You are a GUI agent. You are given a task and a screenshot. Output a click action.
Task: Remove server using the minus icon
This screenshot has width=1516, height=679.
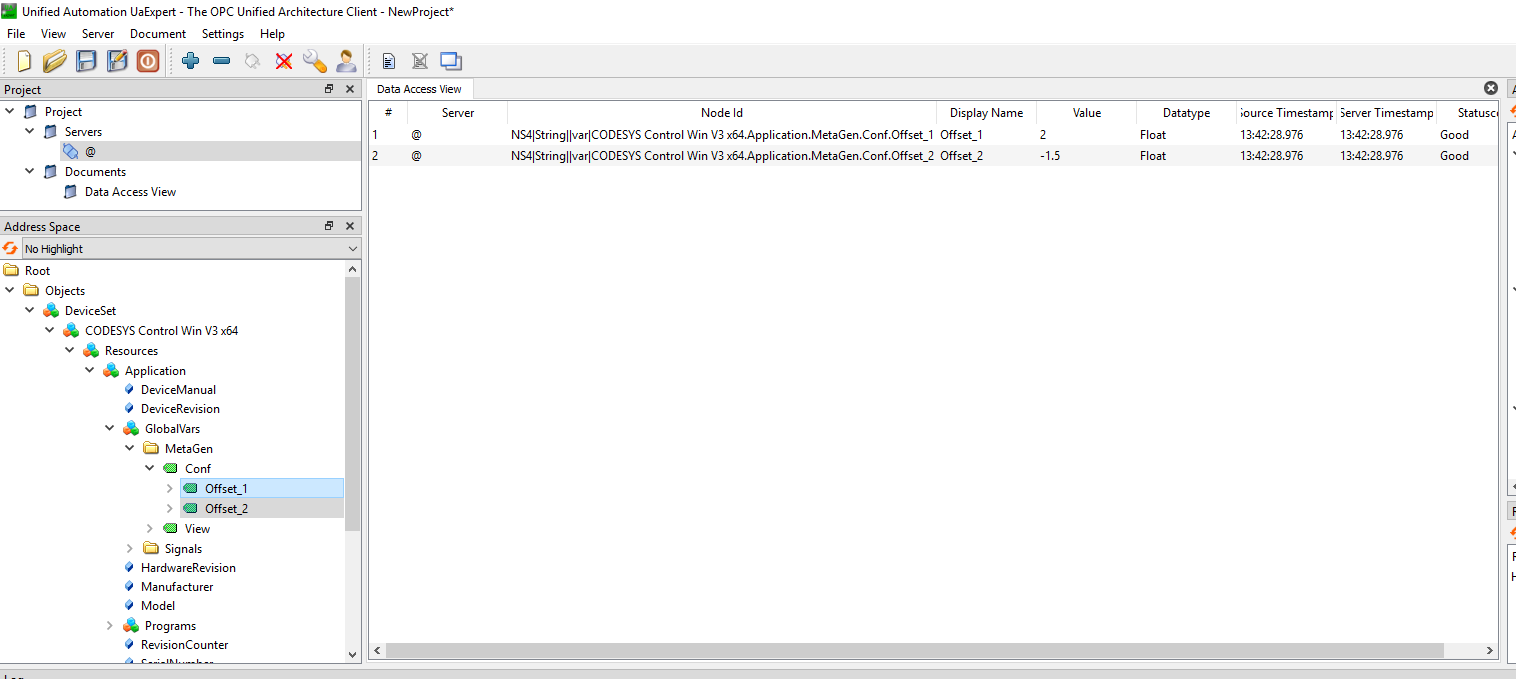[x=222, y=61]
